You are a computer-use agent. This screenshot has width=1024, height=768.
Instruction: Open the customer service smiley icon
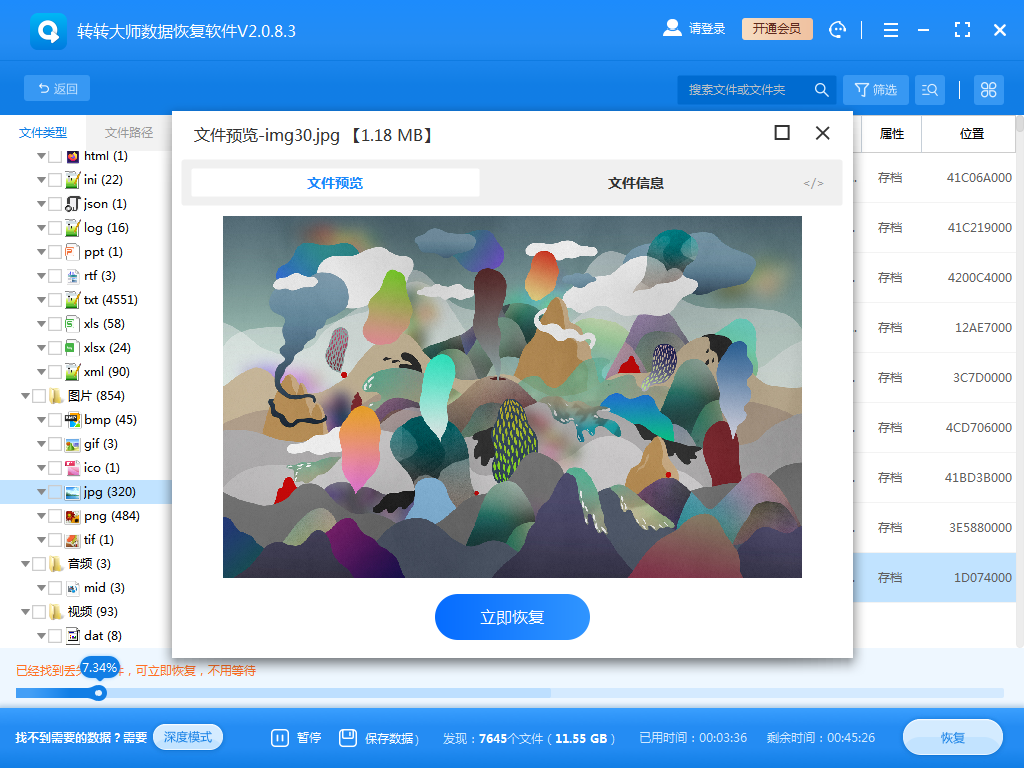[837, 29]
